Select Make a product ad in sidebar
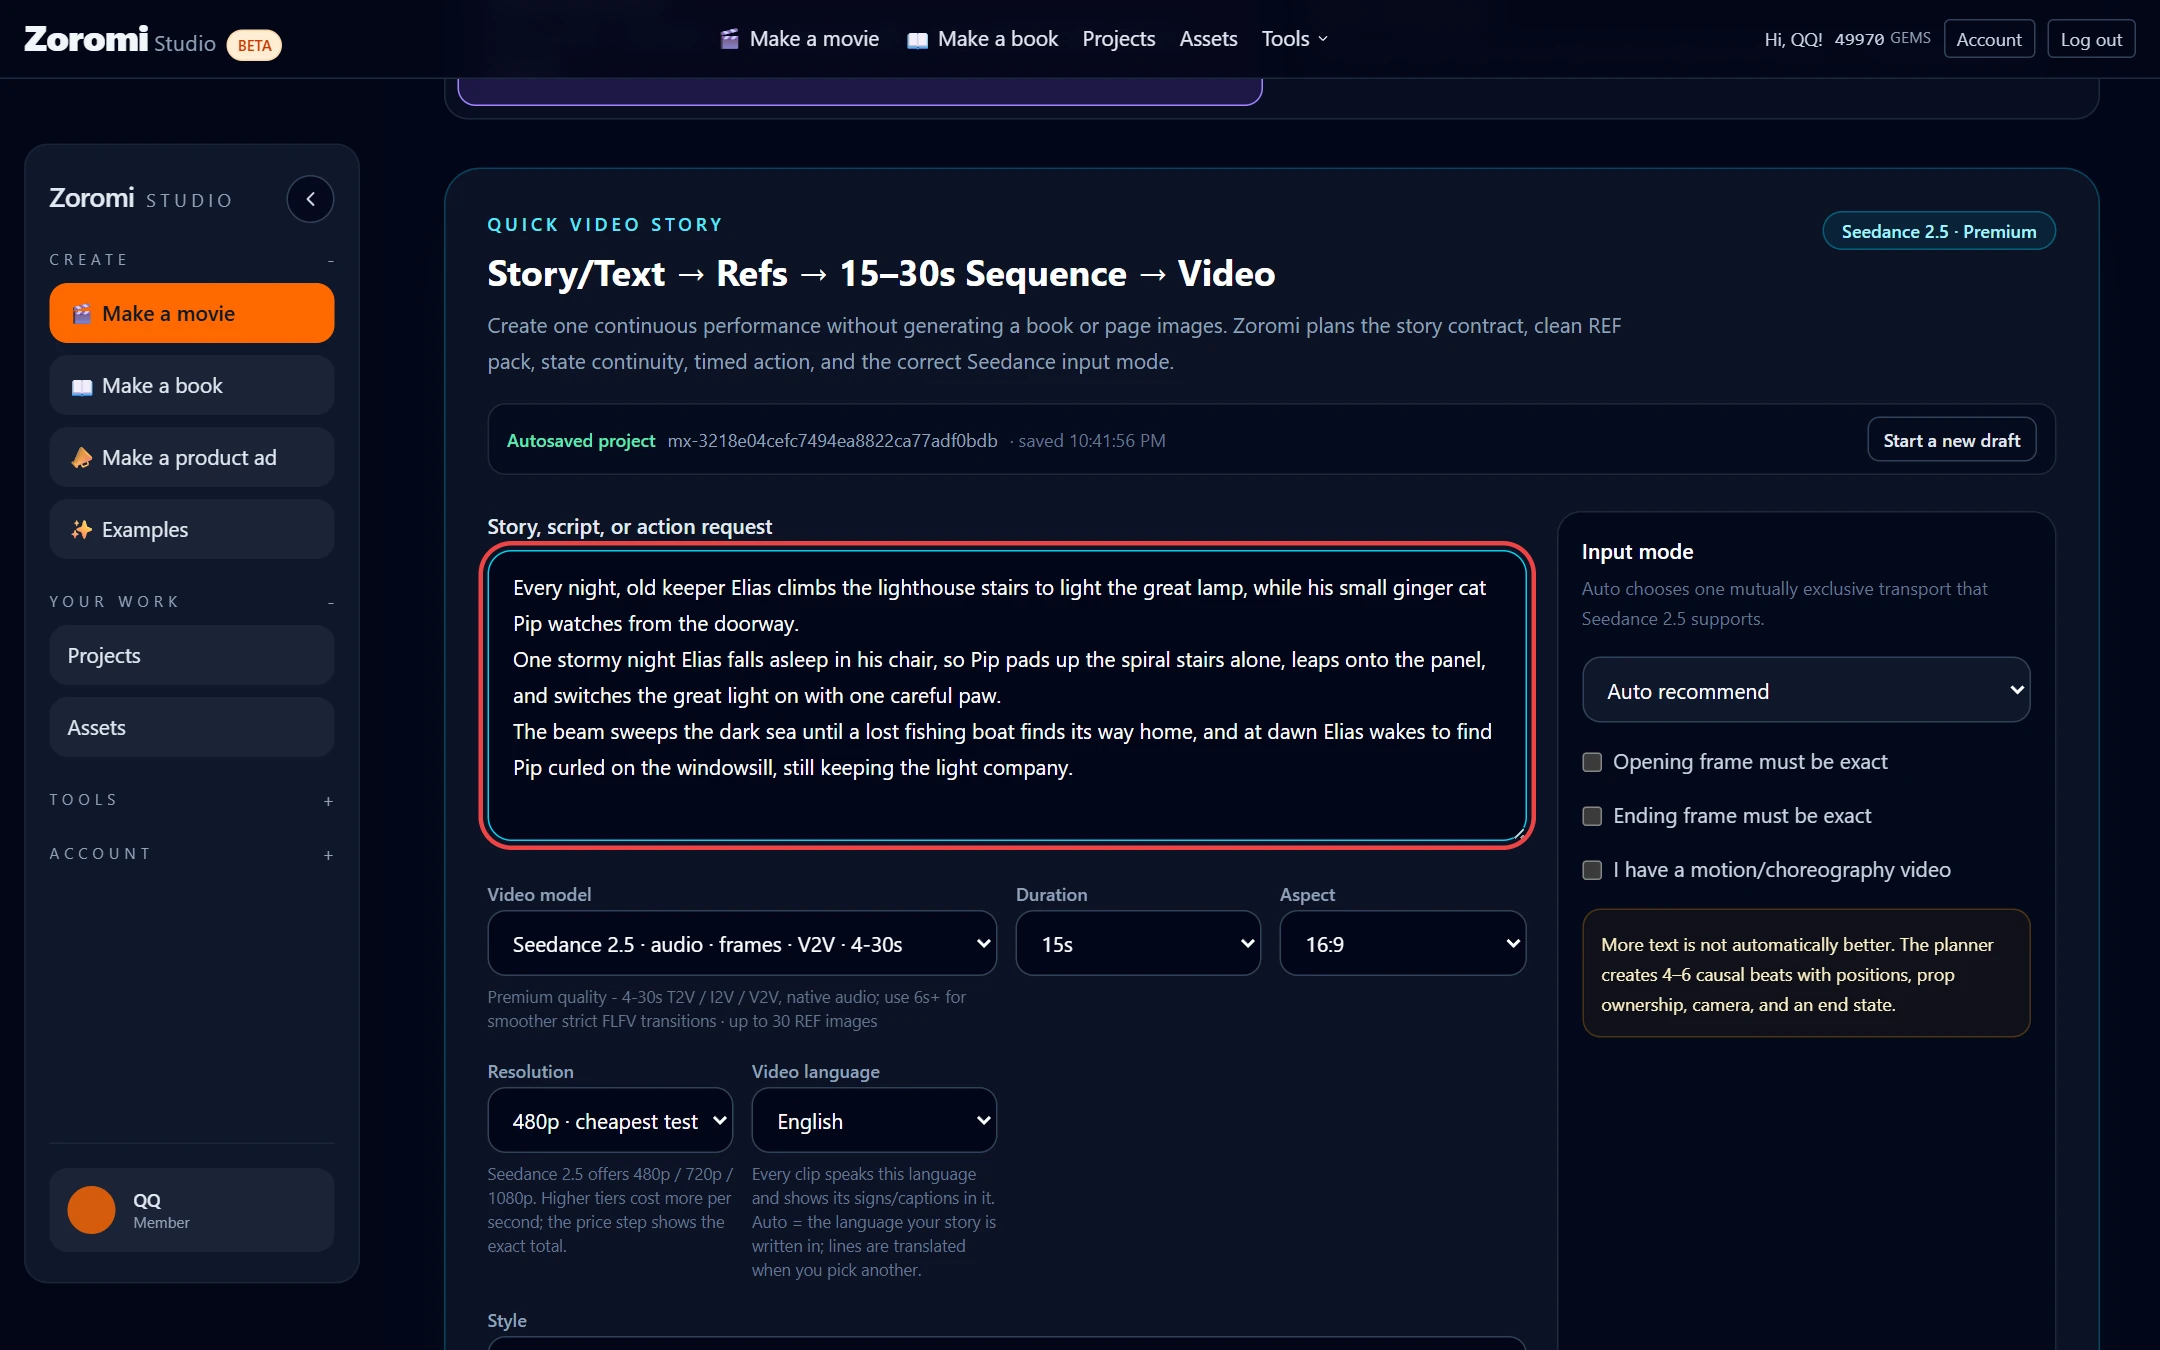 (x=192, y=457)
